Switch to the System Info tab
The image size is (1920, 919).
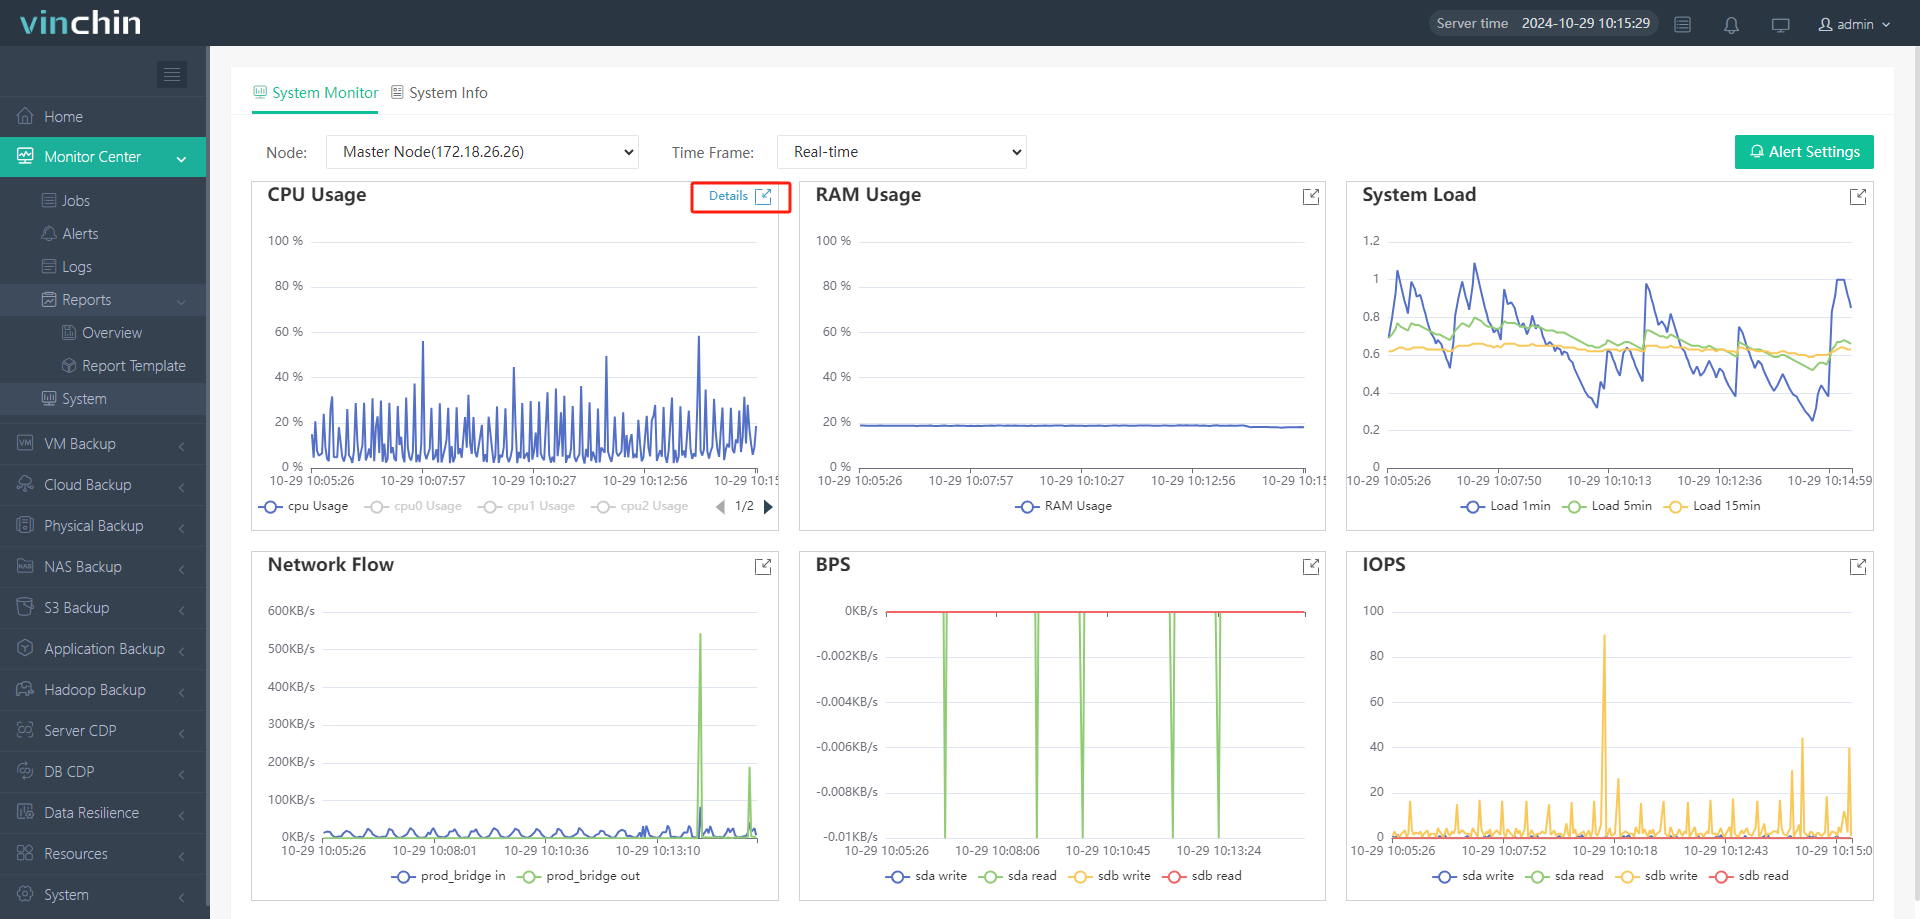439,93
